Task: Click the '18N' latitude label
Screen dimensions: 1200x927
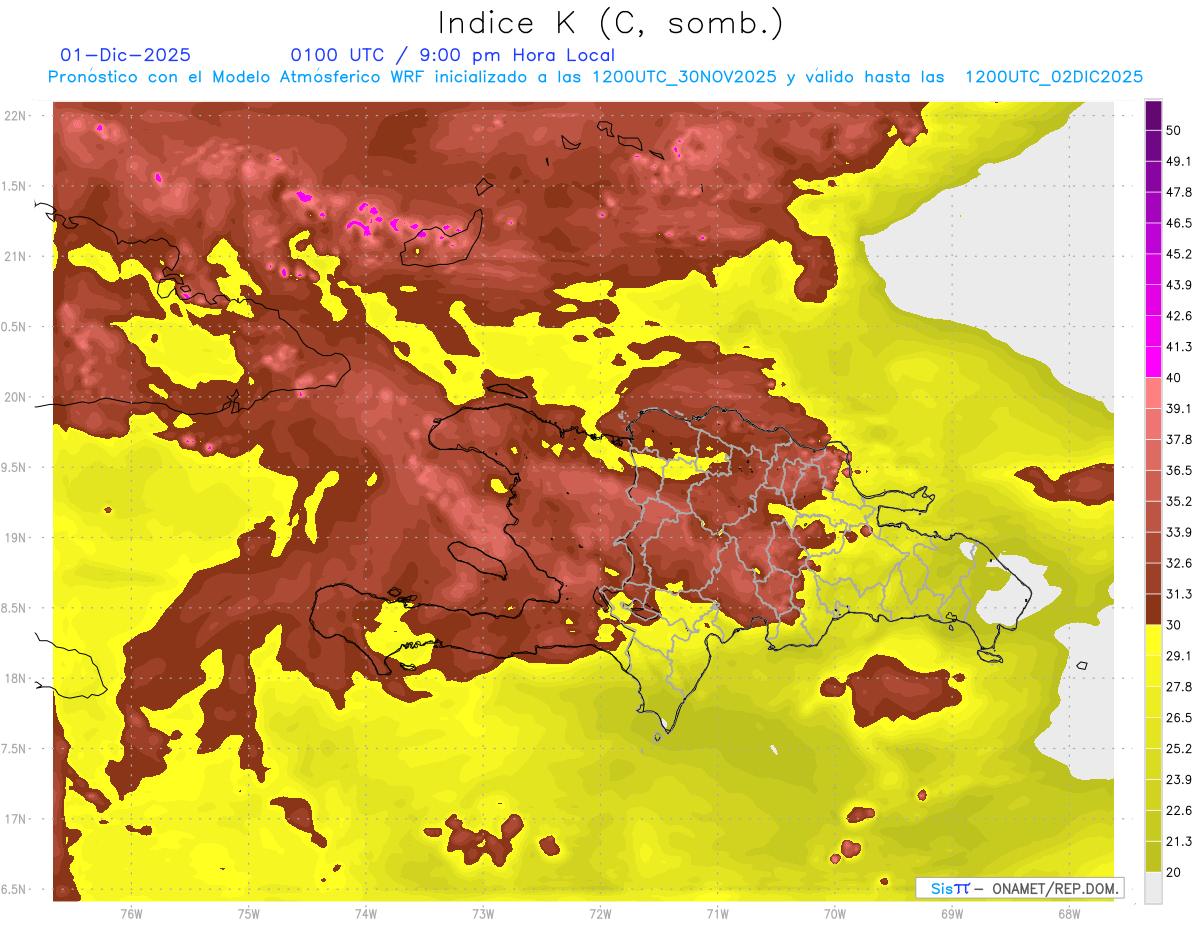Action: 17,679
